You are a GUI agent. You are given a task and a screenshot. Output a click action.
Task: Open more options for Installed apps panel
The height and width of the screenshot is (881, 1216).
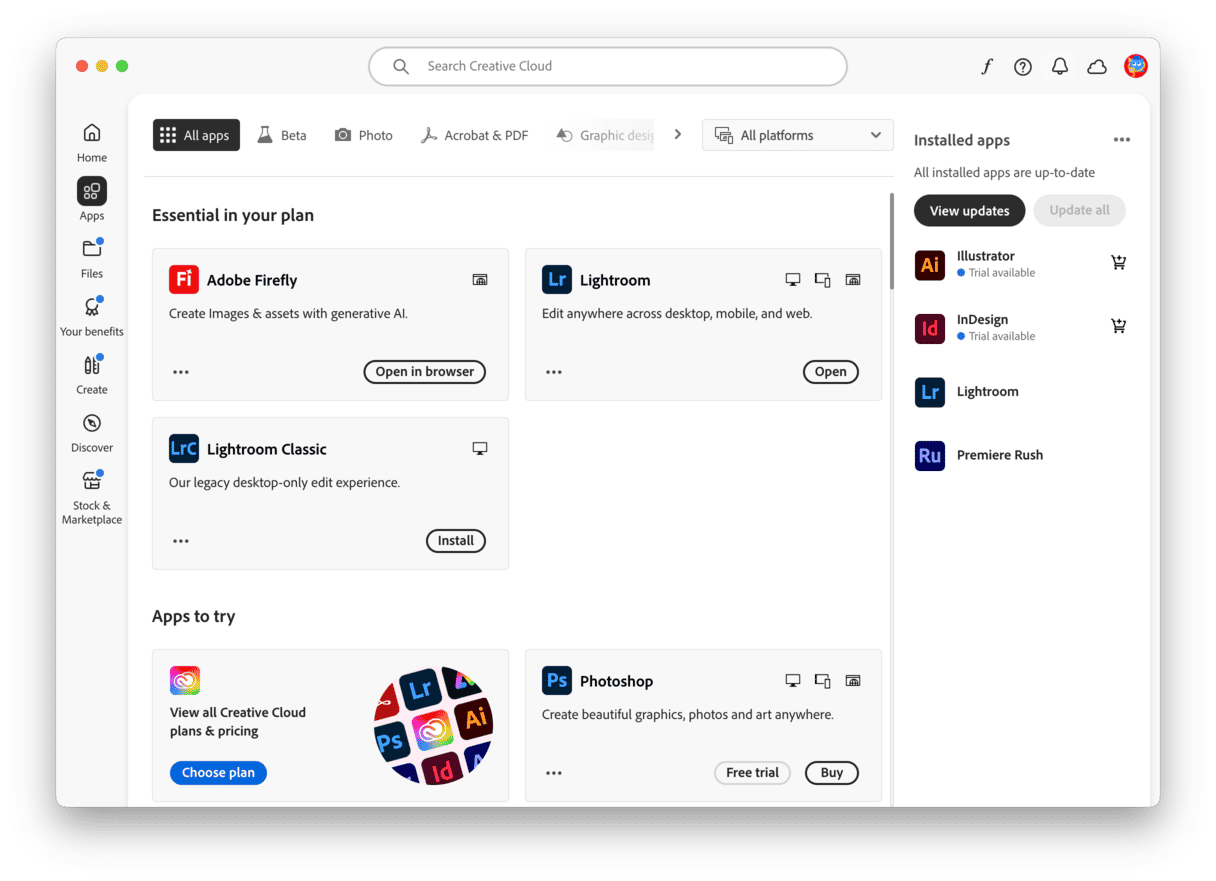[1122, 140]
